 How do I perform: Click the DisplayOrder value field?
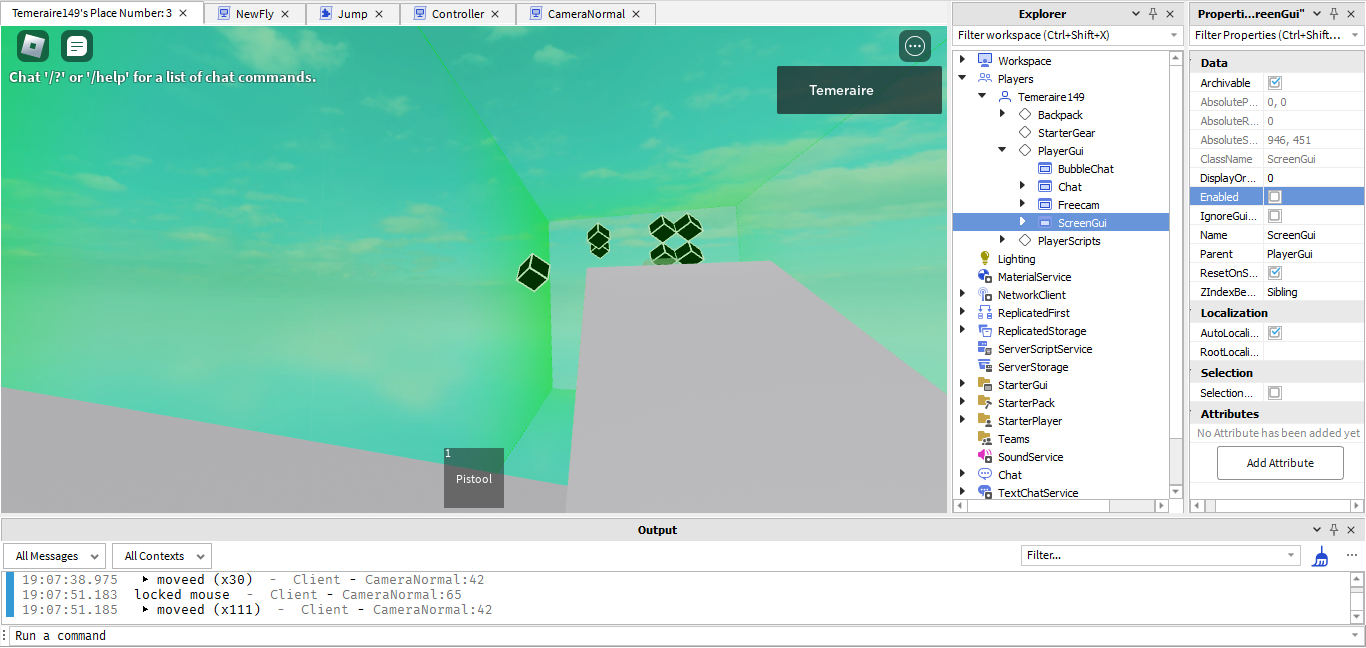pyautogui.click(x=1313, y=178)
